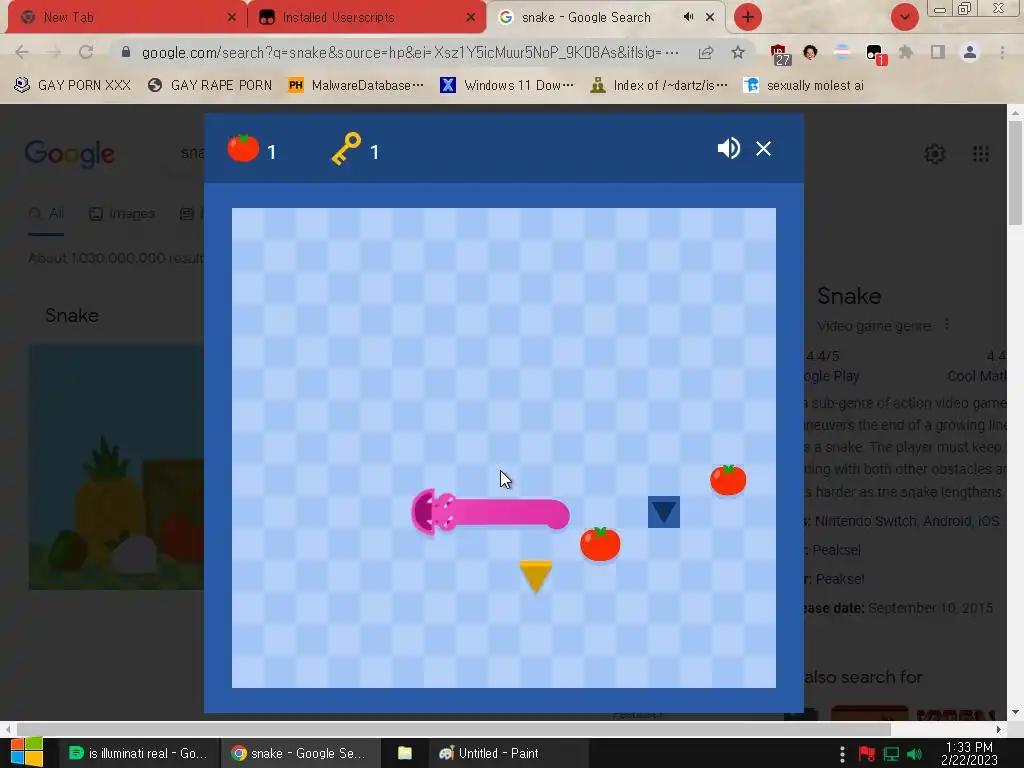Viewport: 1024px width, 768px height.
Task: Open more options beside Video game genre
Action: [x=947, y=325]
